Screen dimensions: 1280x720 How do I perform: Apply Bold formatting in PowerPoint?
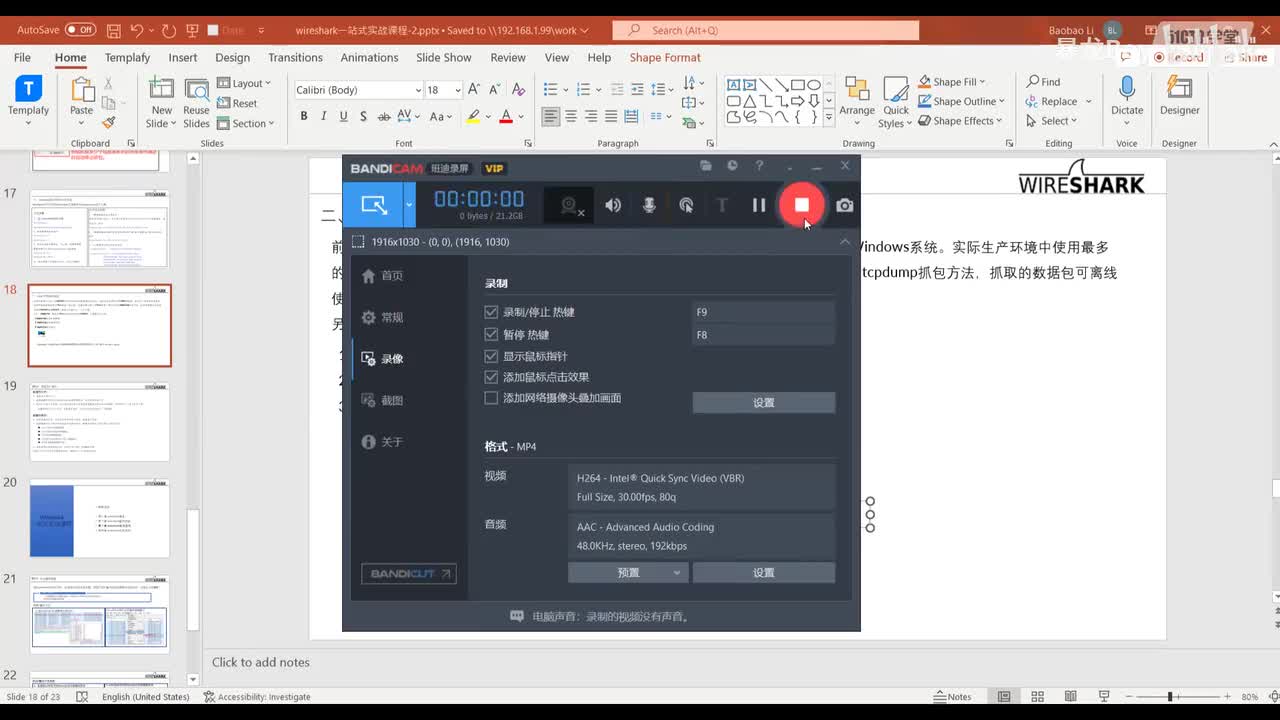point(304,116)
